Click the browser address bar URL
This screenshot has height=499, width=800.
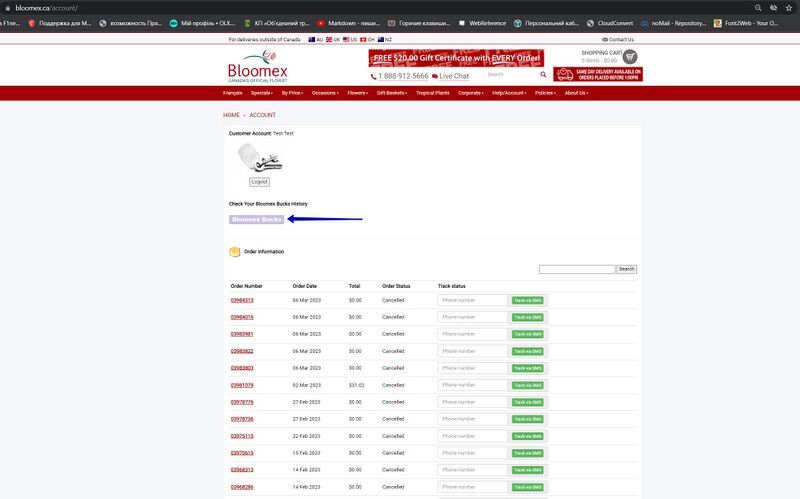coord(46,8)
